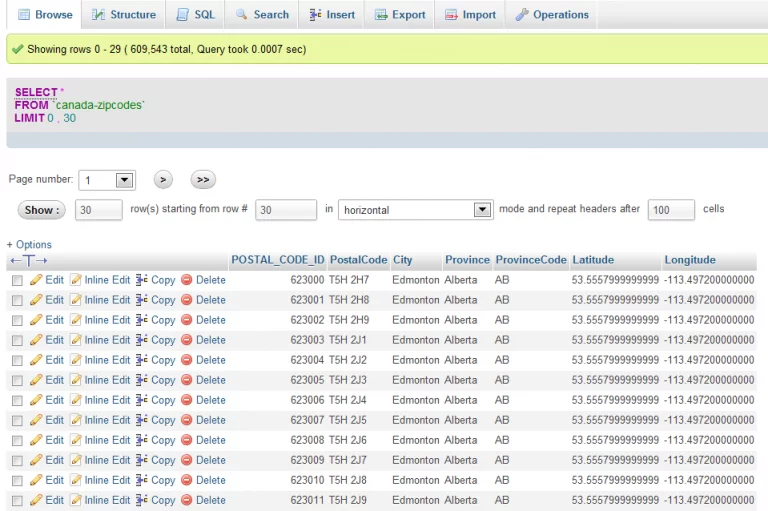Click the repeat headers after cells input
This screenshot has height=511, width=768.
[x=671, y=210]
